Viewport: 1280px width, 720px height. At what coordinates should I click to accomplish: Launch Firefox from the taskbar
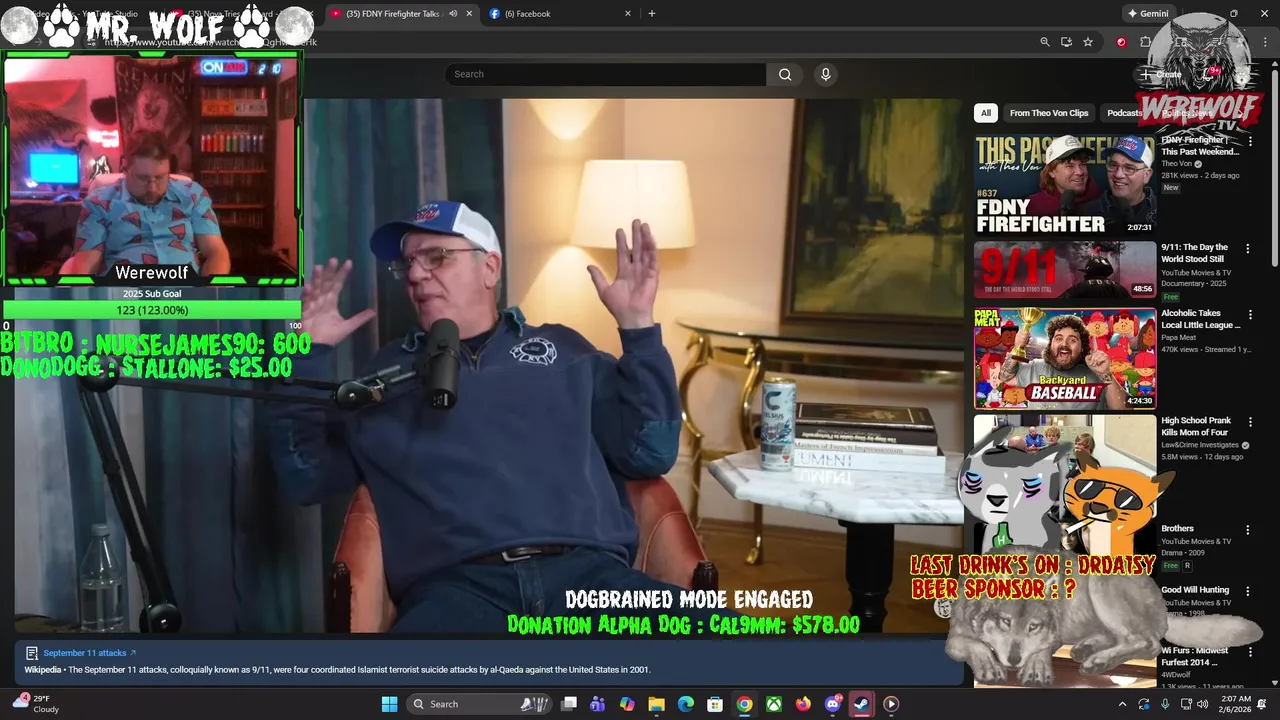(803, 704)
